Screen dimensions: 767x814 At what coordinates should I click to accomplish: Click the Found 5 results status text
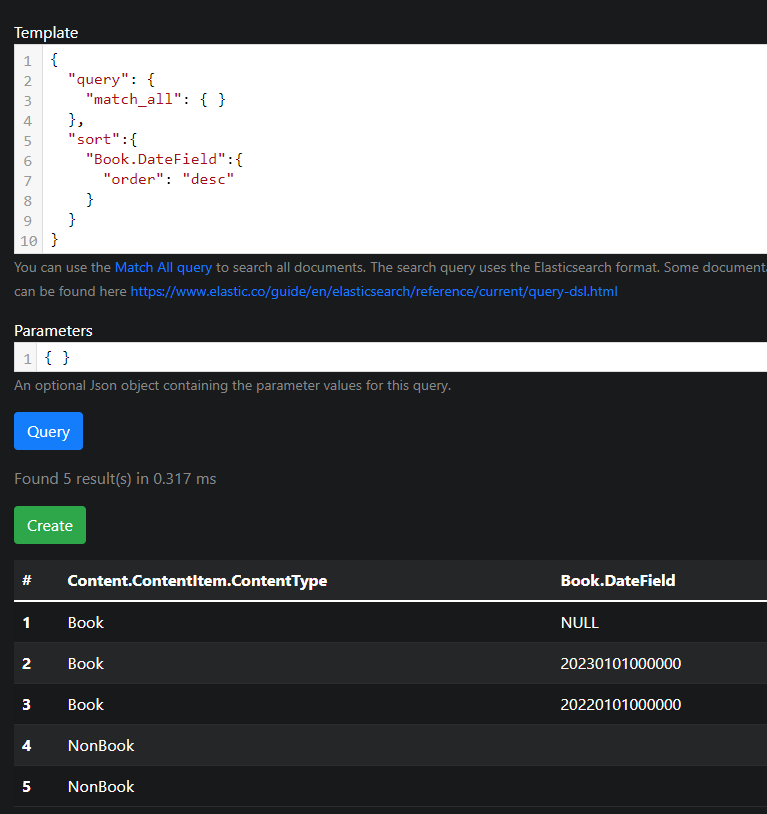115,478
